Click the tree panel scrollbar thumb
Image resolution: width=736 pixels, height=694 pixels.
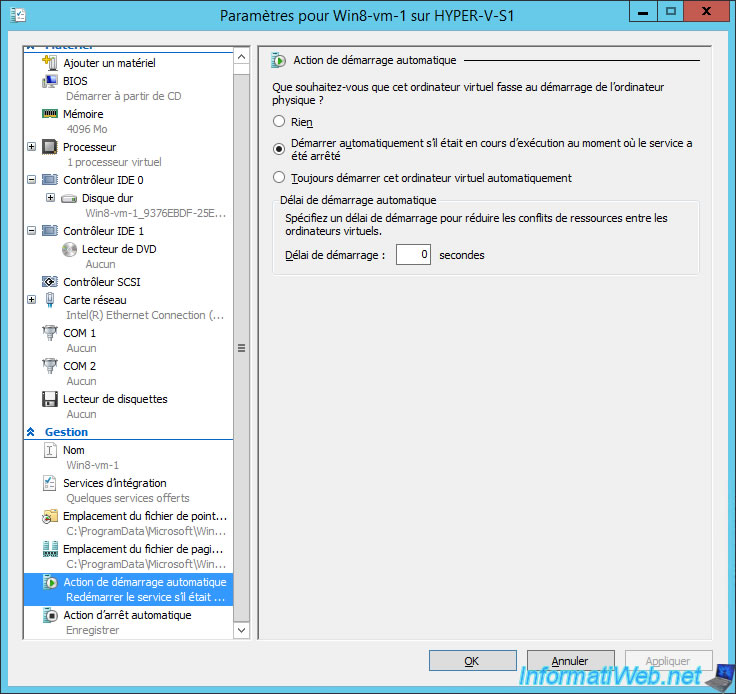(241, 348)
